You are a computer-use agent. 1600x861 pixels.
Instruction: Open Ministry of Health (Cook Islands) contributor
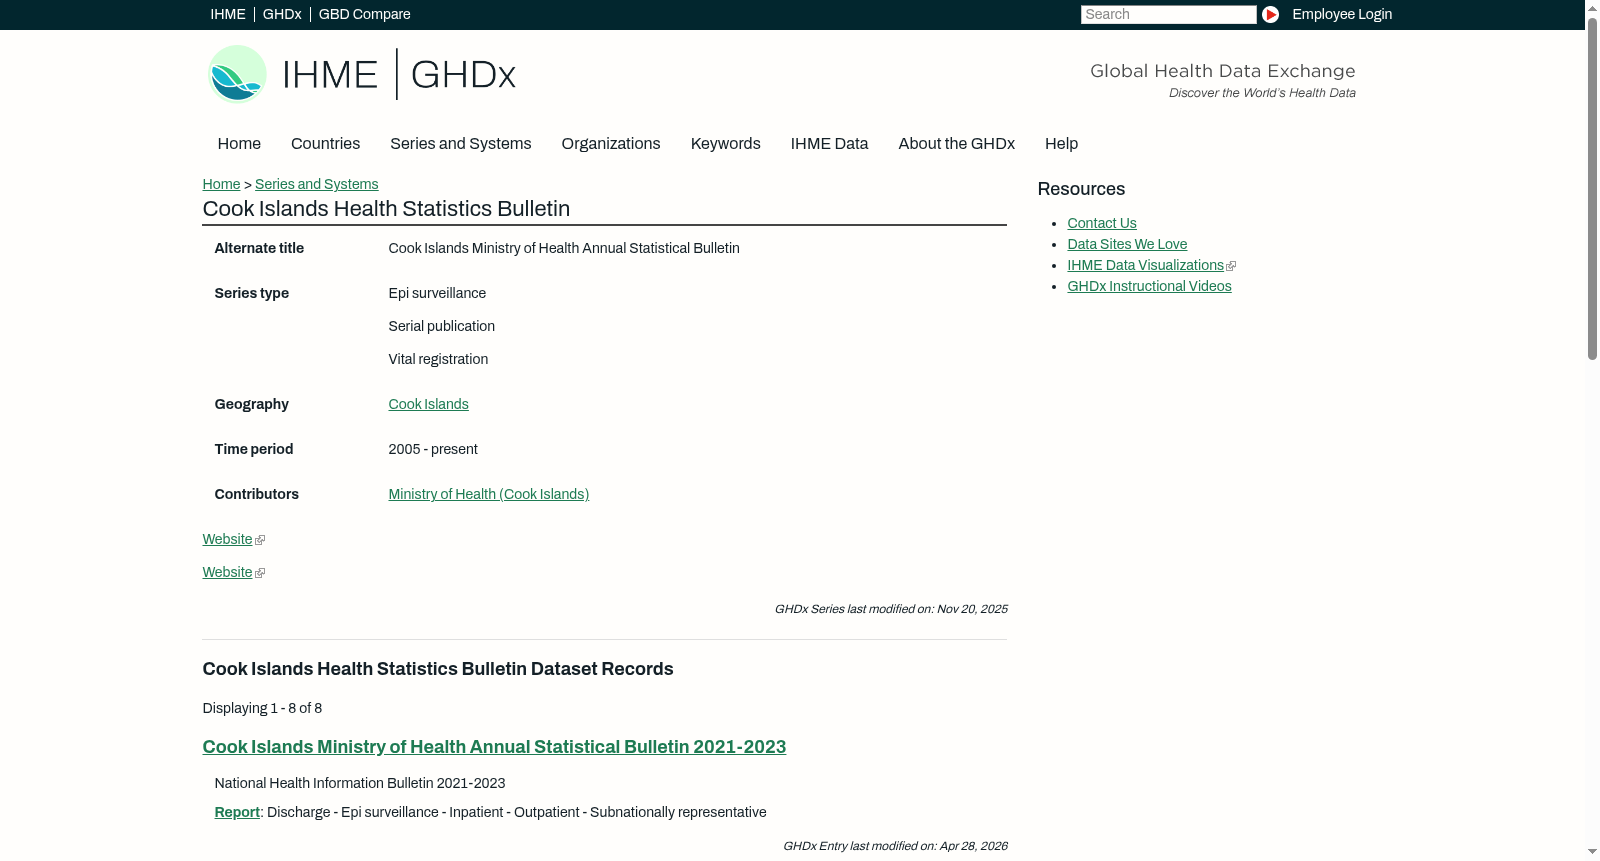[489, 494]
